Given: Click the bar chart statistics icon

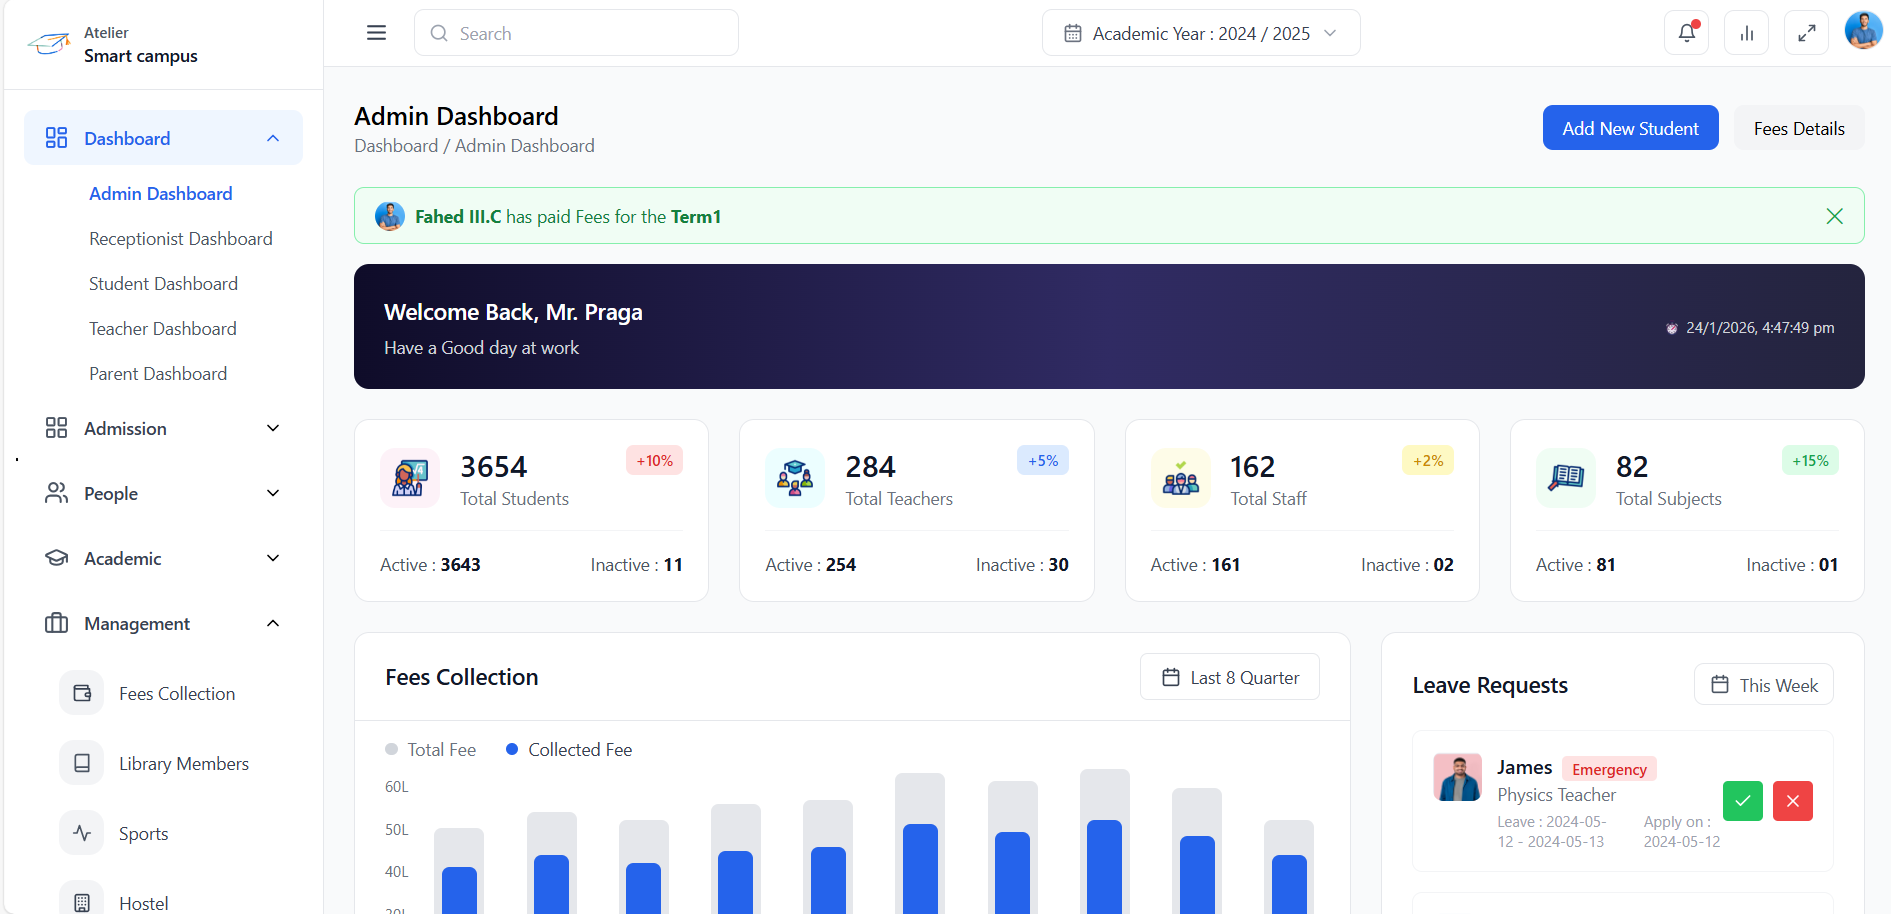Looking at the screenshot, I should [1746, 33].
